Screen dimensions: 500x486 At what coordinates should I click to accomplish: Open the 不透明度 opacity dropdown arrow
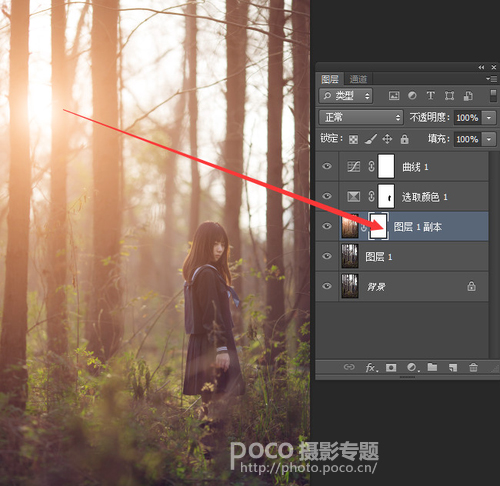[489, 118]
